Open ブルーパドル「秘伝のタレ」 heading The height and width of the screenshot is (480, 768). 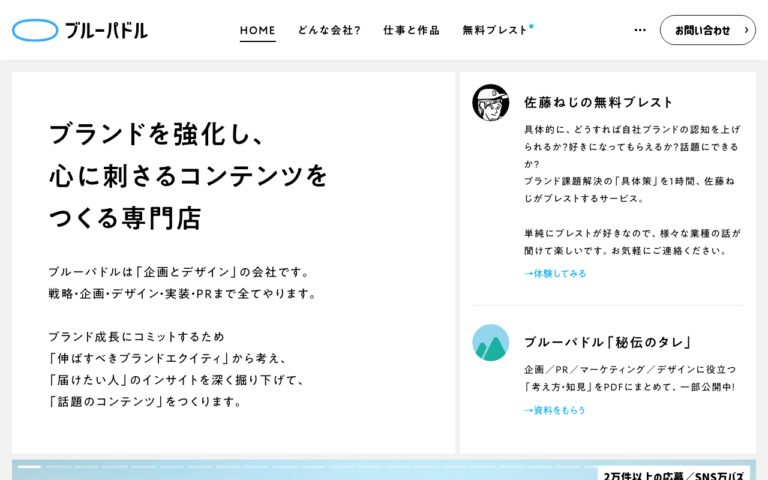click(x=608, y=342)
